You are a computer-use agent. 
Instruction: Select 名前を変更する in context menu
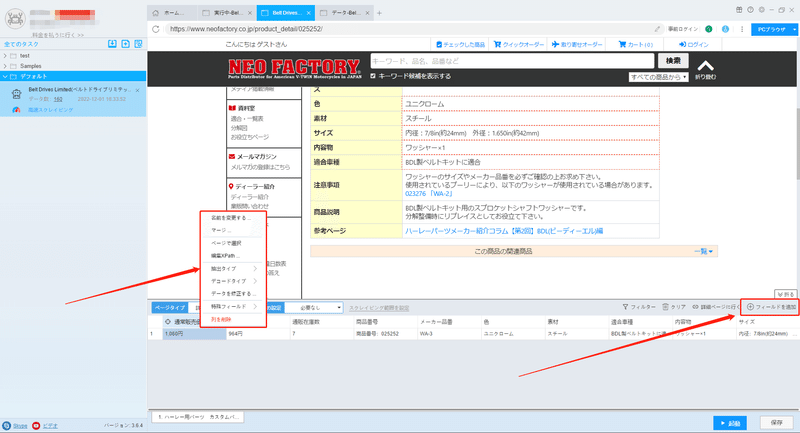231,218
